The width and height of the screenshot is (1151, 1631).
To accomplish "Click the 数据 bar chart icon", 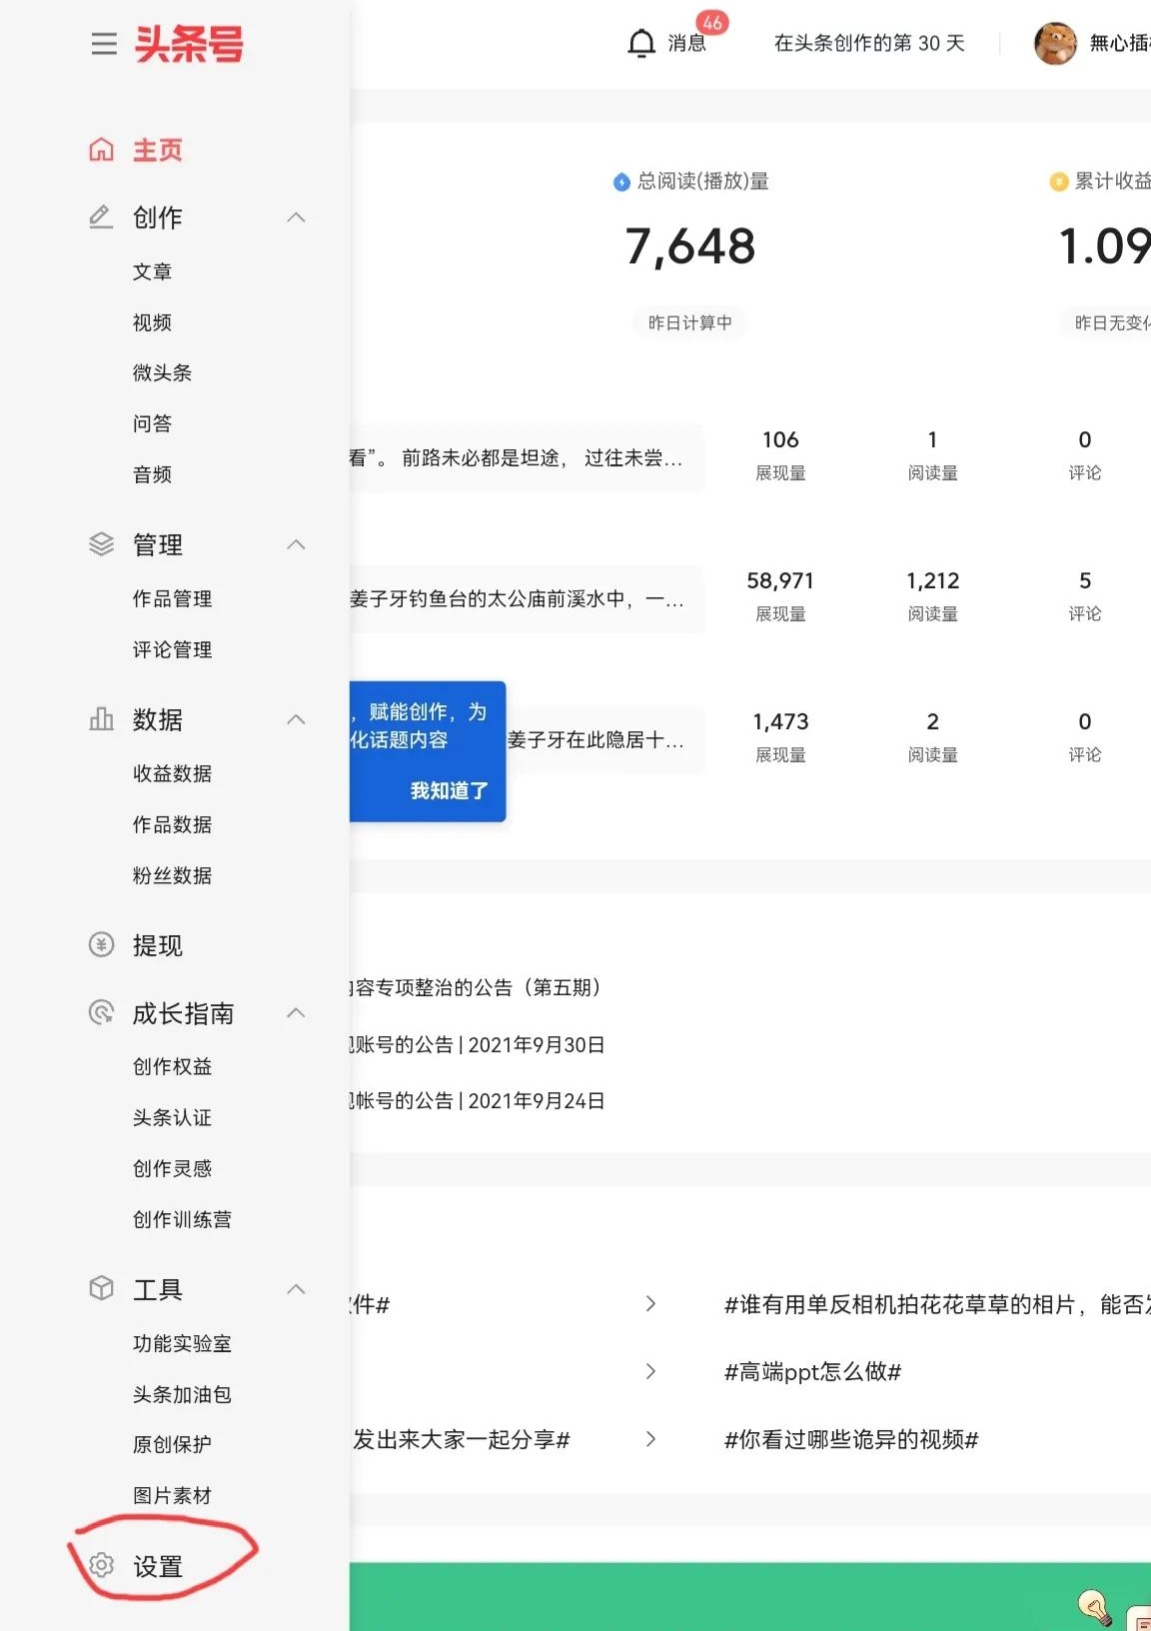I will tap(101, 719).
